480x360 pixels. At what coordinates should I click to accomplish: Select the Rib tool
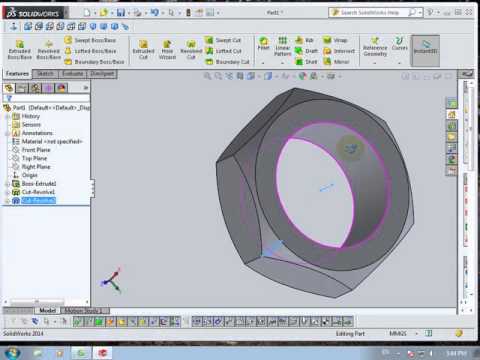coord(305,40)
